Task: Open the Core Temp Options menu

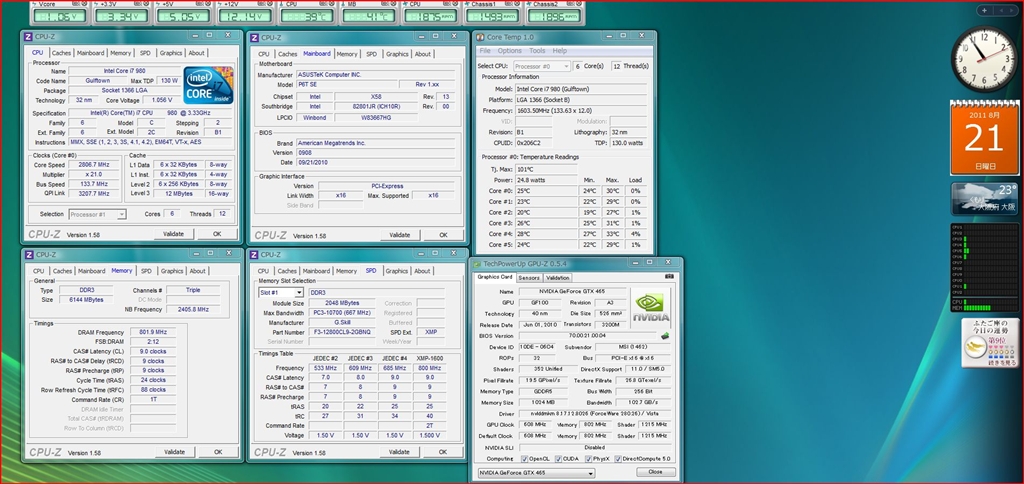Action: 510,50
